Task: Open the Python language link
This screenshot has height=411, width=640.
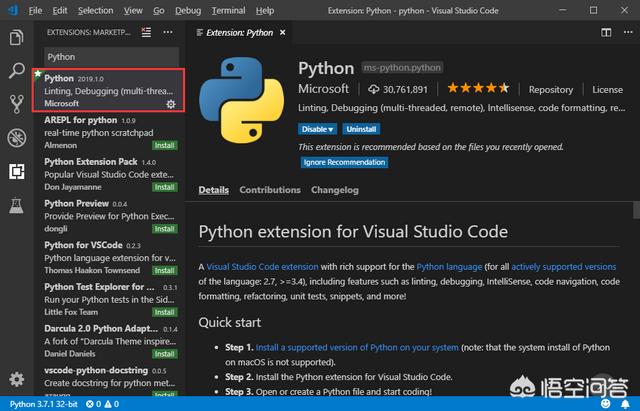Action: click(449, 267)
